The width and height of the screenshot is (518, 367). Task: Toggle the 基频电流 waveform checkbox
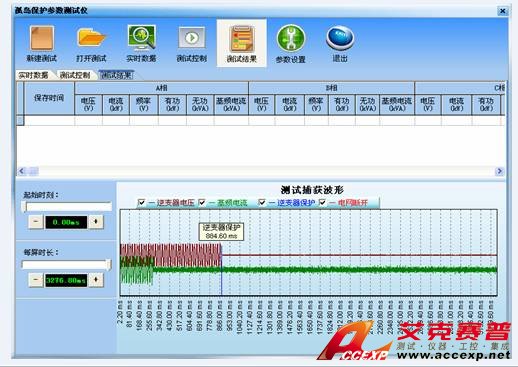(x=201, y=202)
